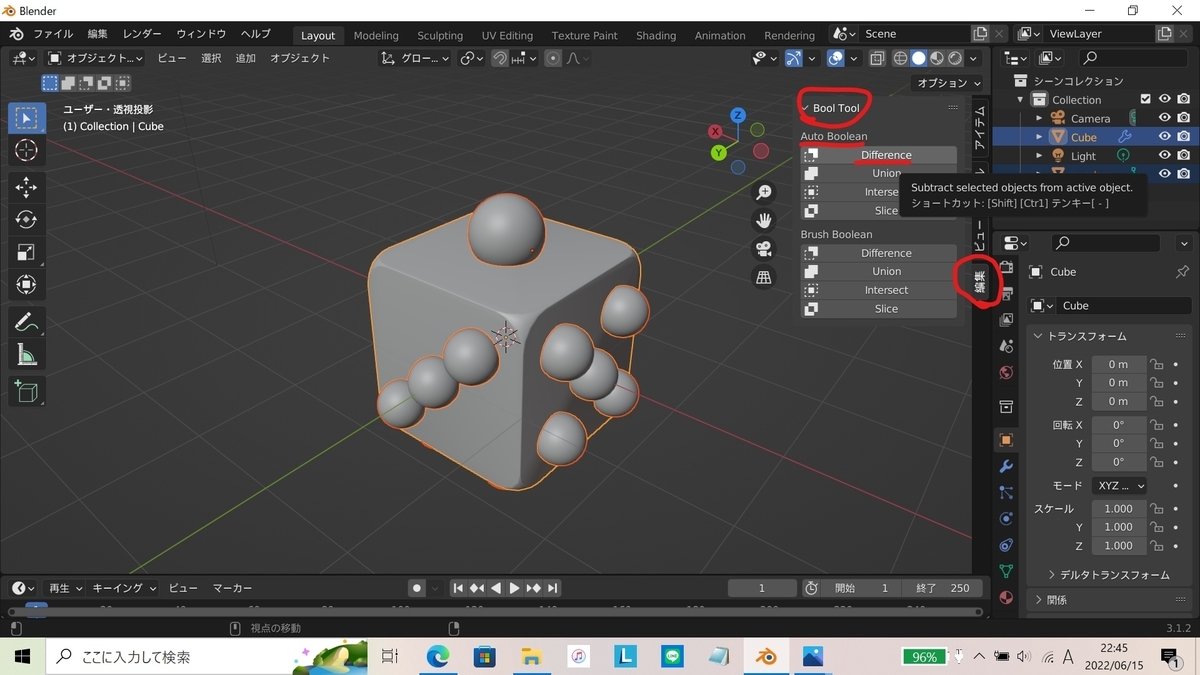The image size is (1200, 675).
Task: Click the 位置 X value field
Action: click(1117, 364)
